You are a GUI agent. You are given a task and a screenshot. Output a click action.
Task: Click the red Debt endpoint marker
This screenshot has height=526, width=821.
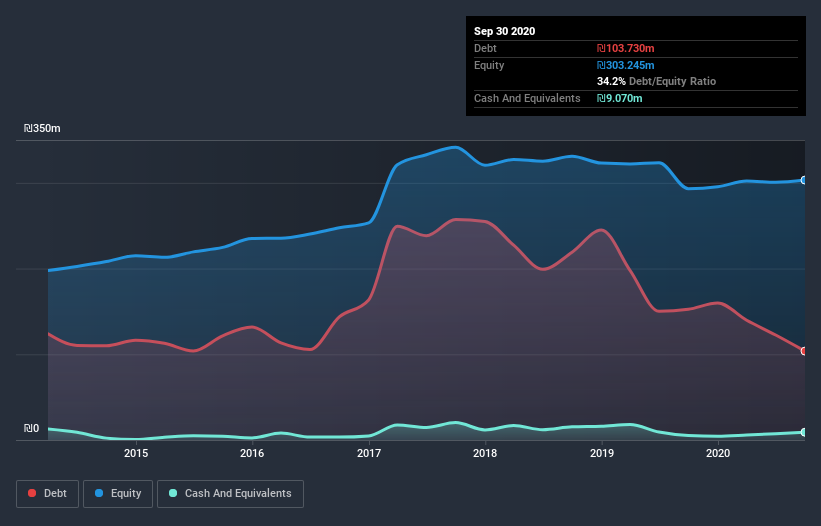tap(804, 351)
